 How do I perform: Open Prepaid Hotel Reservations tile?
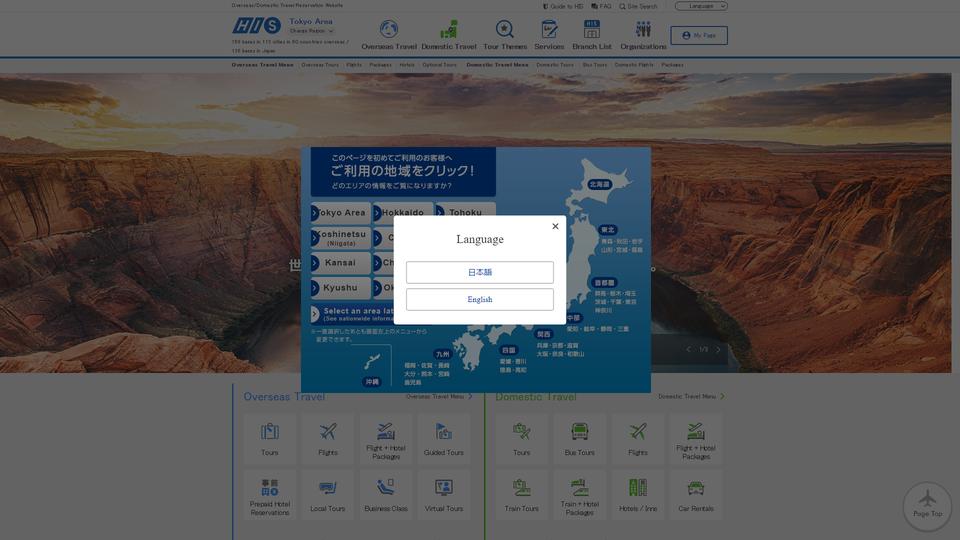tap(269, 495)
